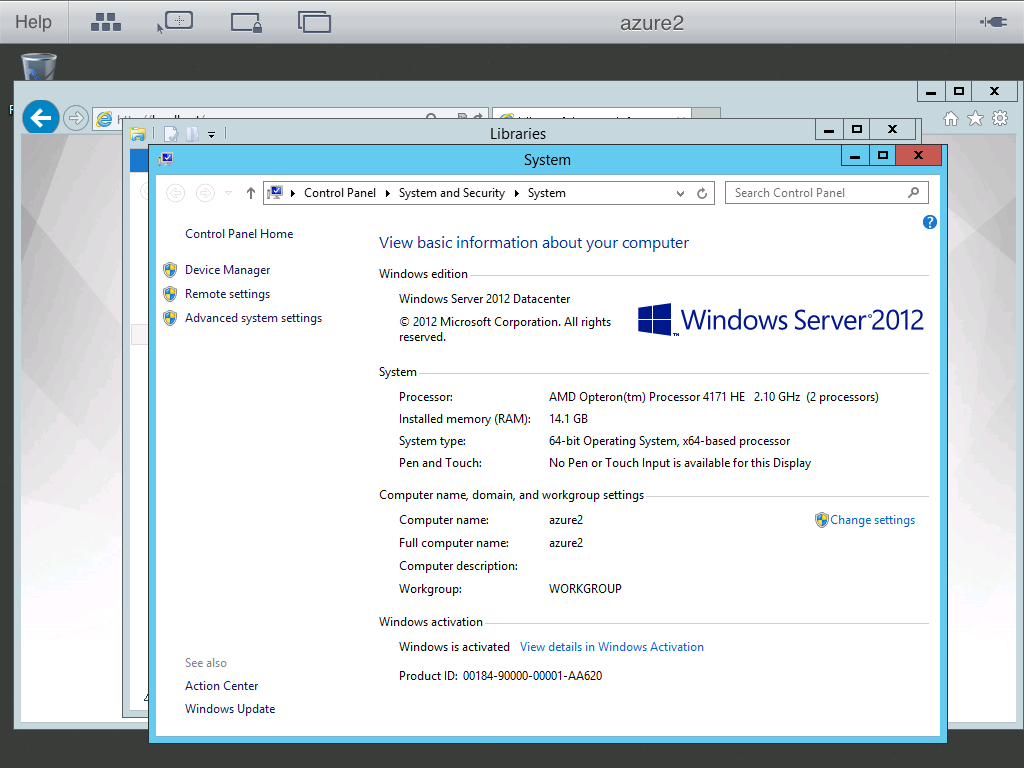Click the screen lock icon in top toolbar
Screen dimensions: 1024x768
(246, 22)
